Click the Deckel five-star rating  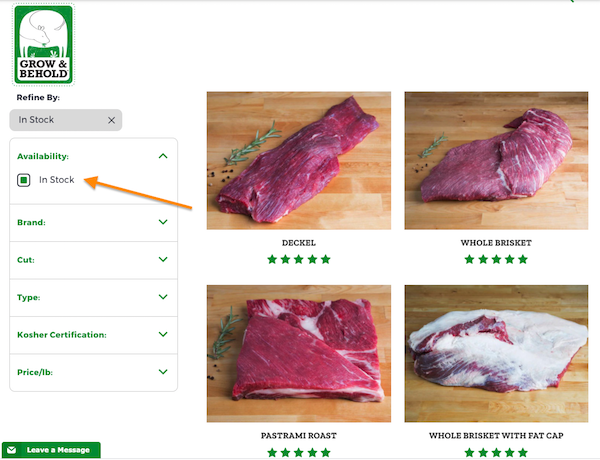click(299, 259)
